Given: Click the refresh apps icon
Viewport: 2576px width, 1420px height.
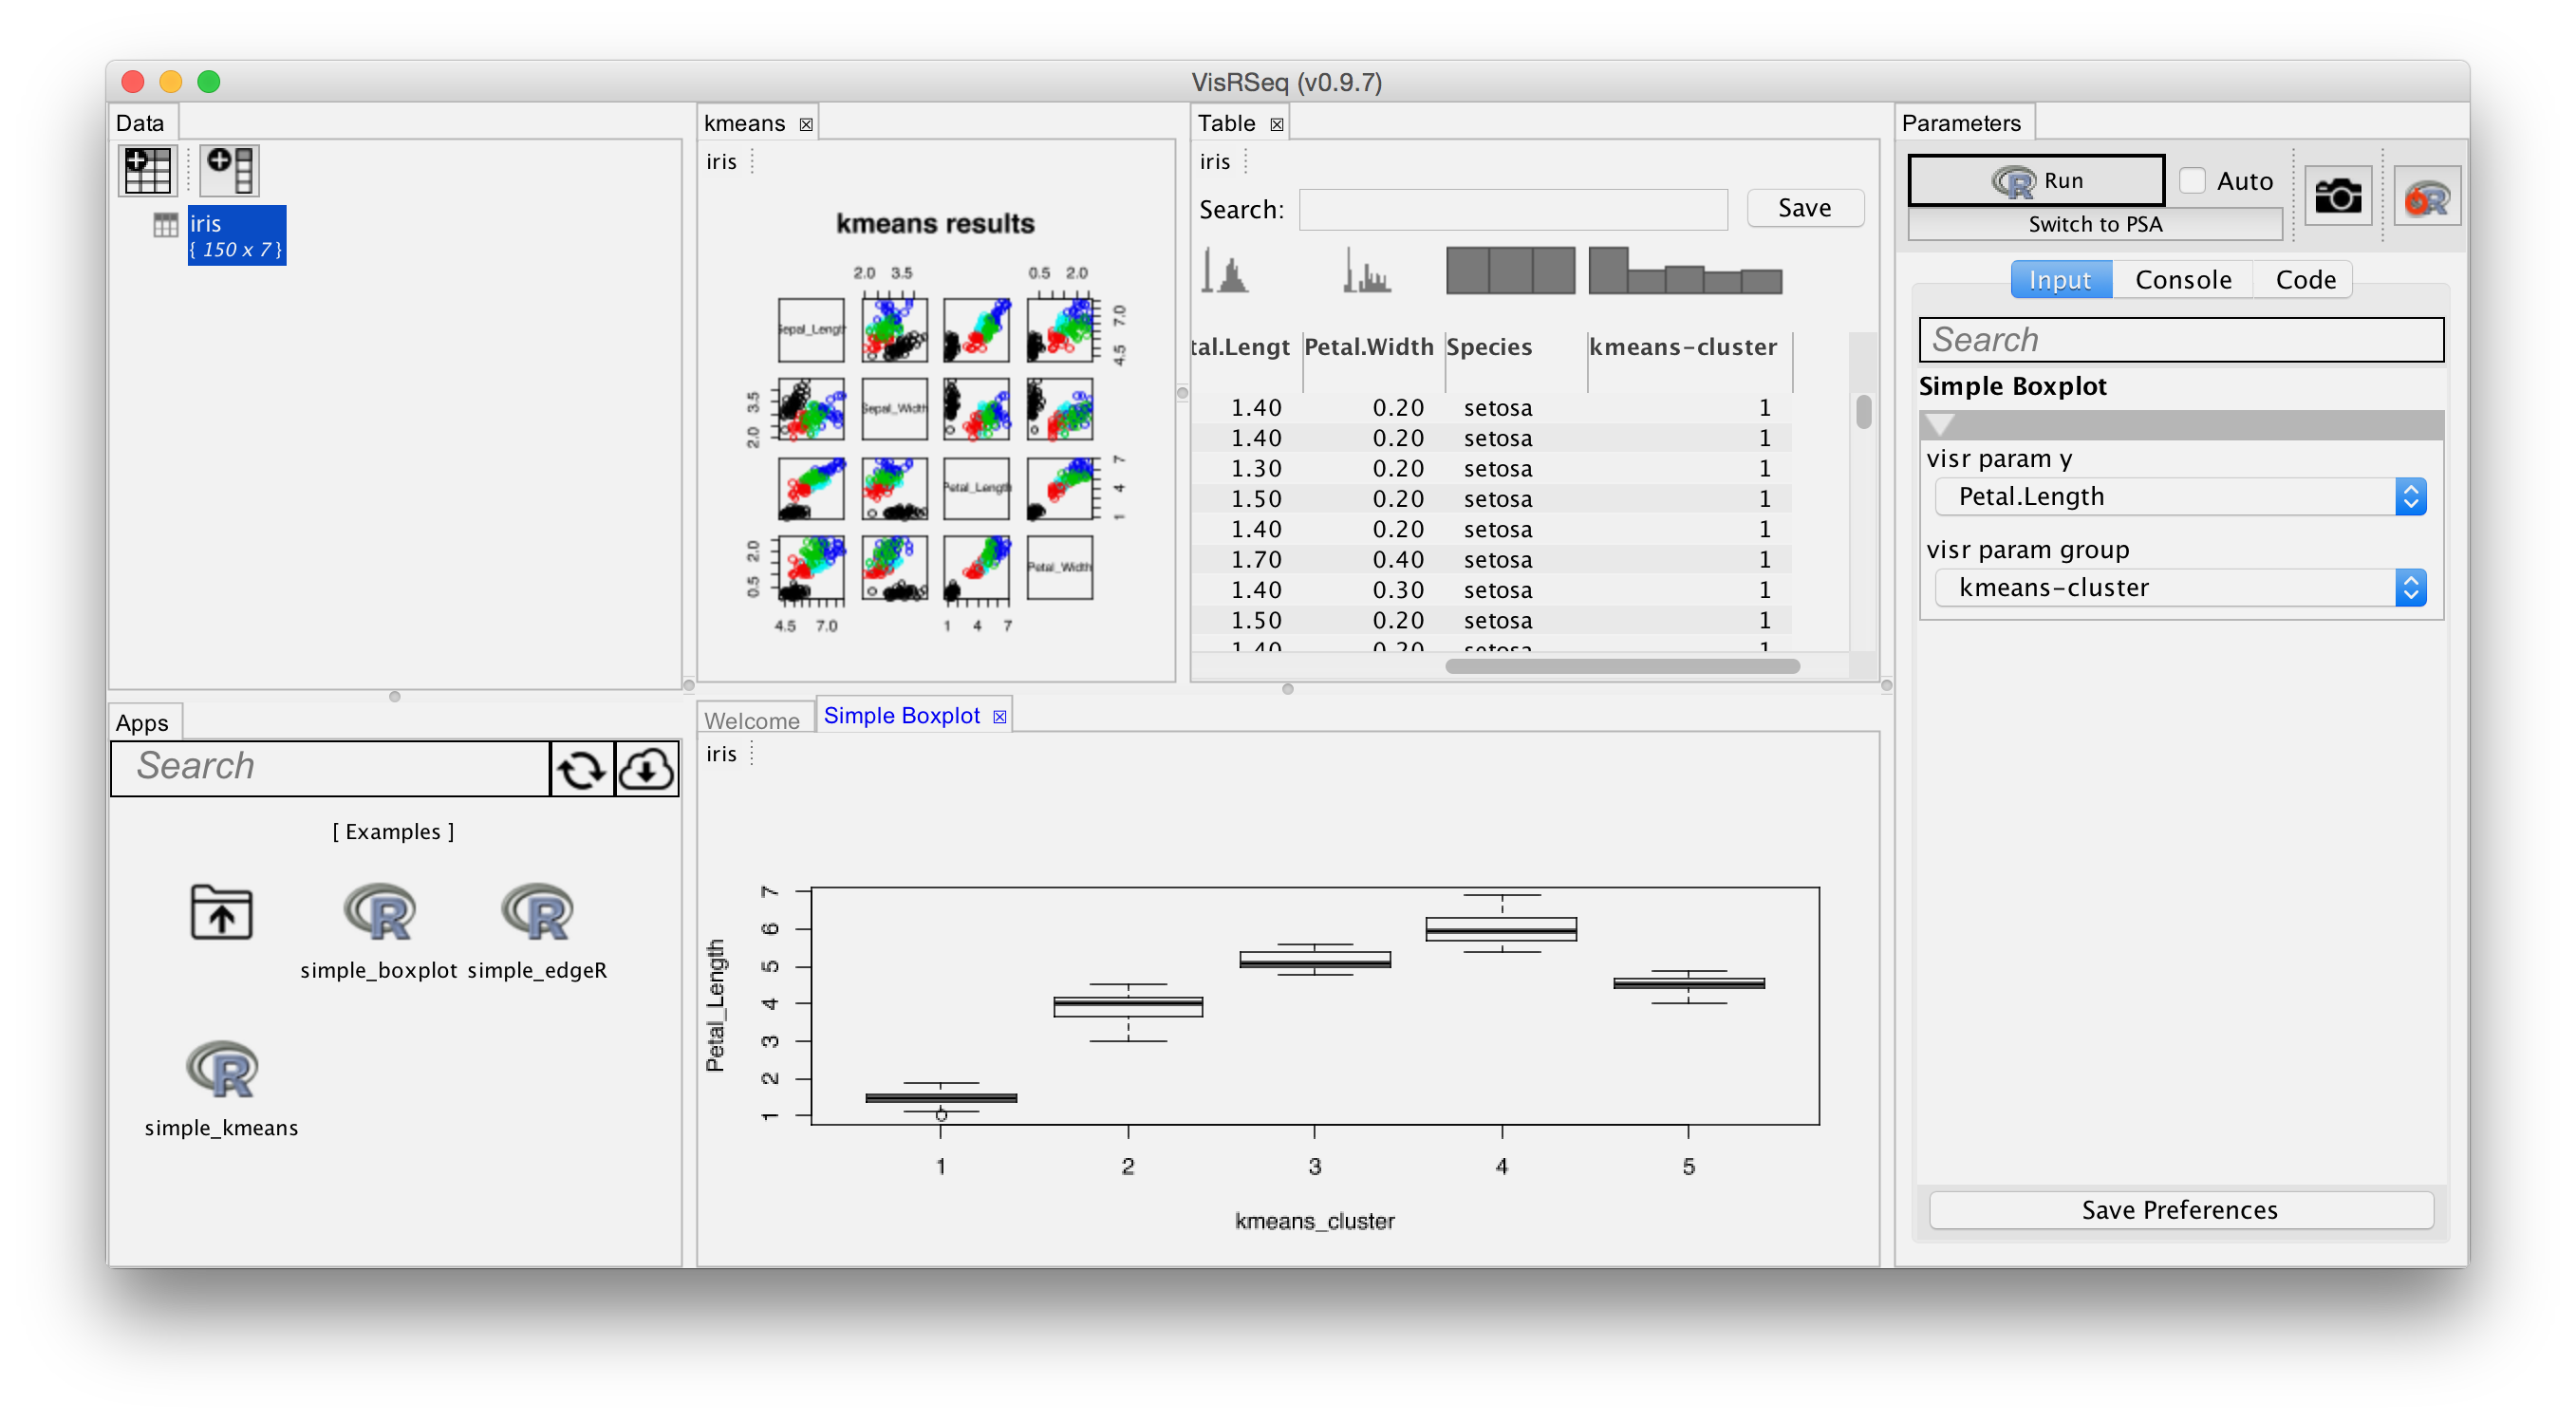Looking at the screenshot, I should pyautogui.click(x=582, y=769).
